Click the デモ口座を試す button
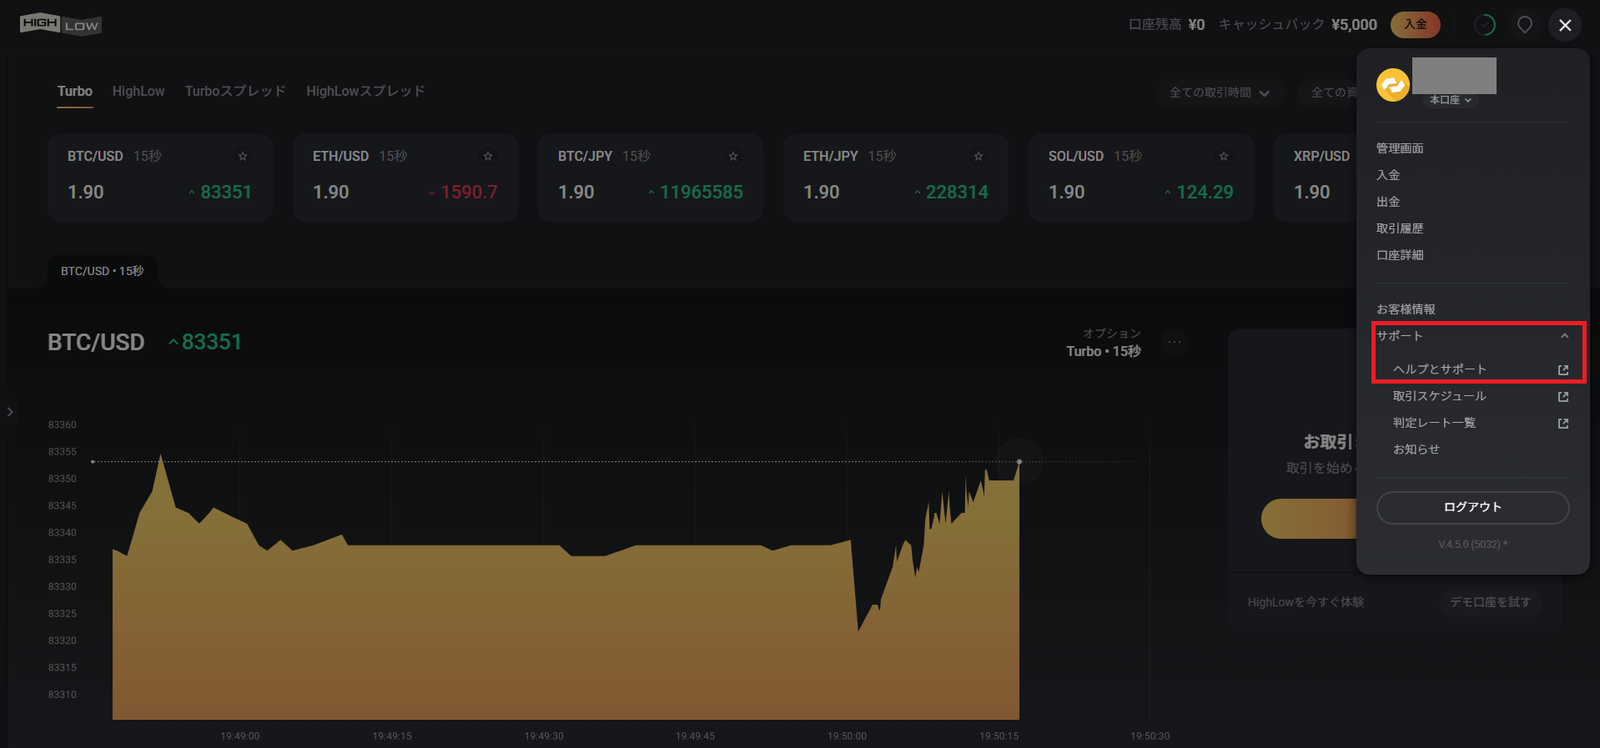The width and height of the screenshot is (1600, 748). point(1490,602)
